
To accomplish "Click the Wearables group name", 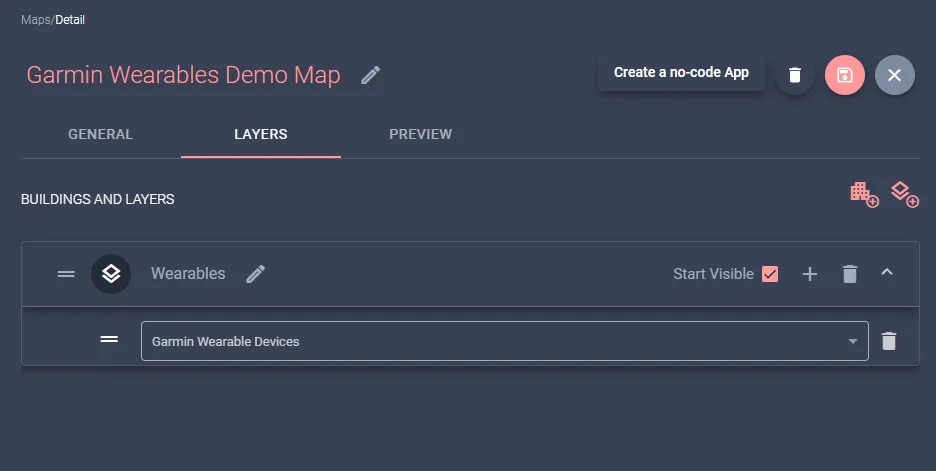I will [x=188, y=273].
